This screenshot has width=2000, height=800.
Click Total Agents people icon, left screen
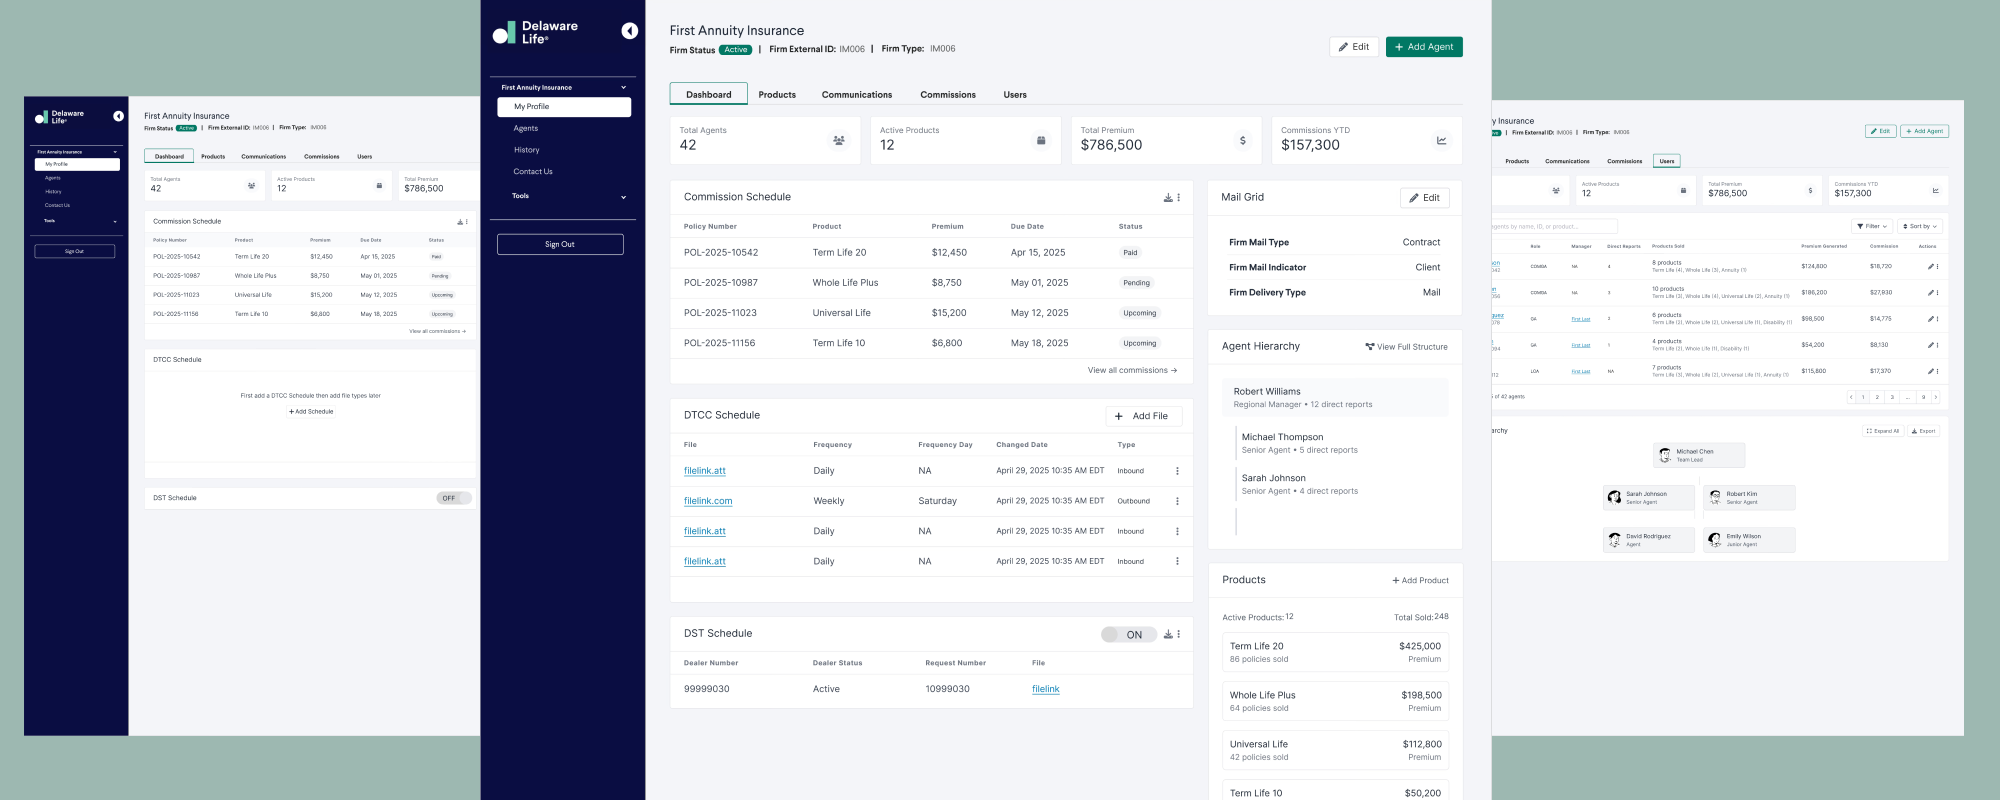click(251, 185)
